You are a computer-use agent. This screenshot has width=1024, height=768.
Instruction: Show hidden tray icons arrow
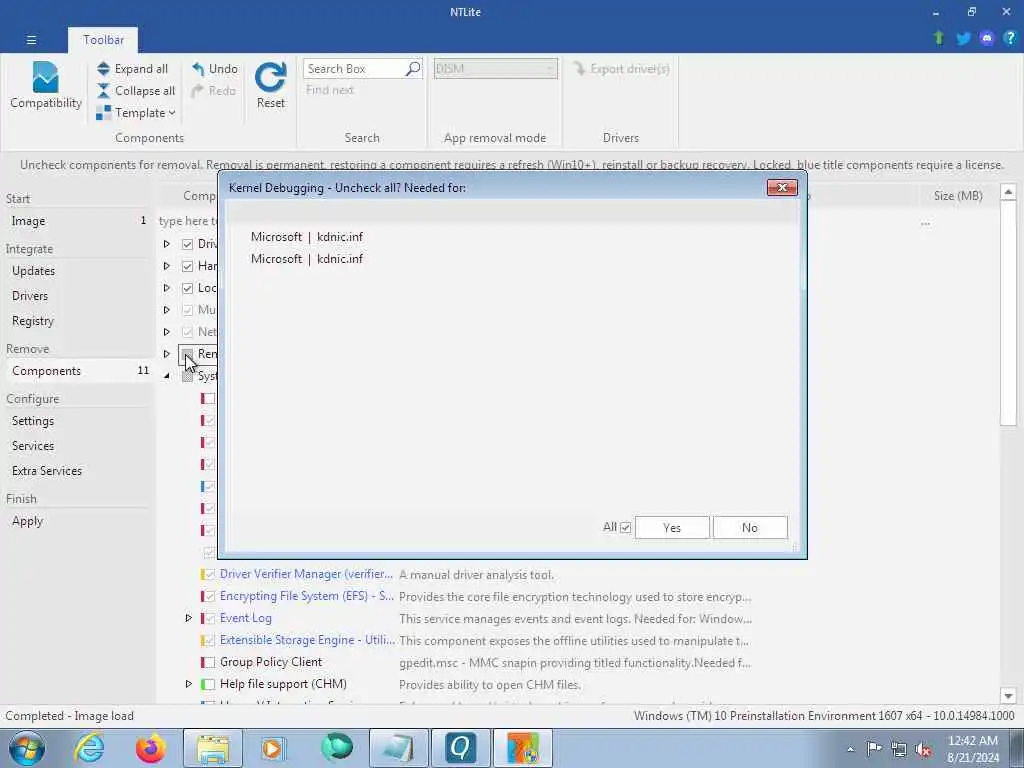[850, 750]
